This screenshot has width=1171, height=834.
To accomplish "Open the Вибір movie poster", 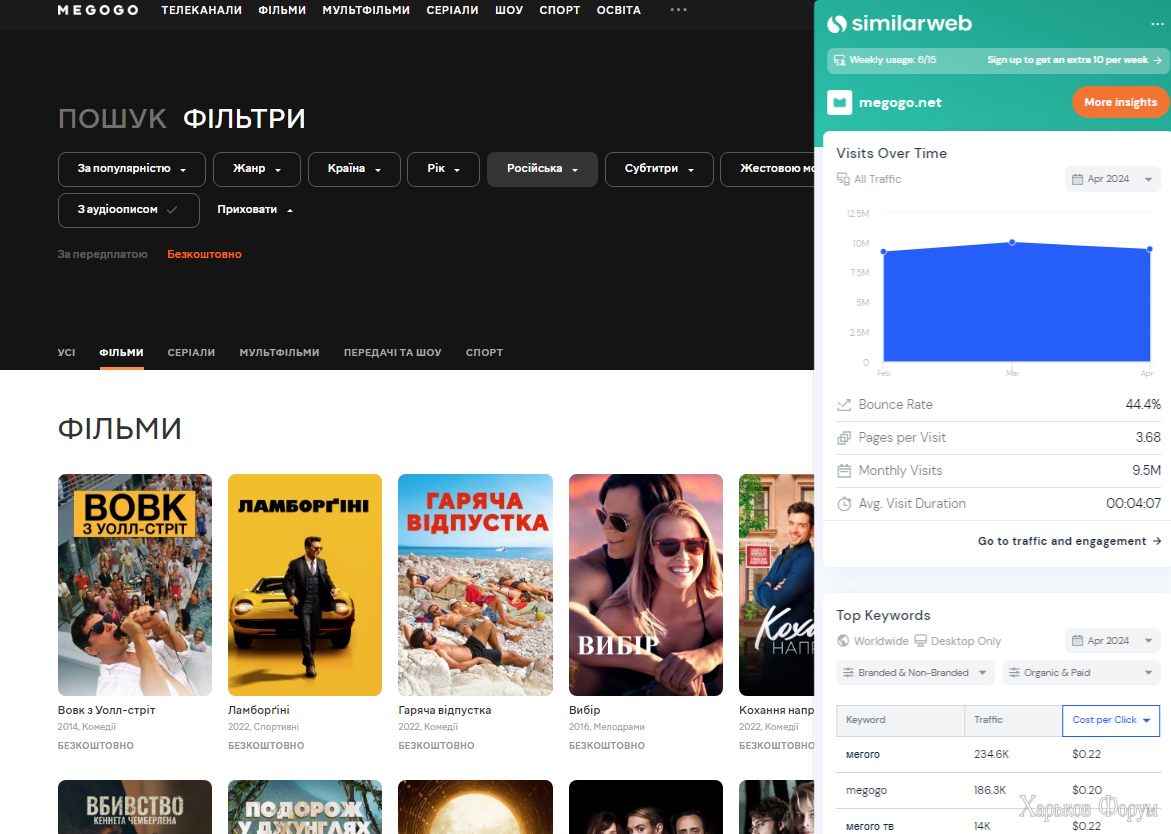I will point(646,585).
